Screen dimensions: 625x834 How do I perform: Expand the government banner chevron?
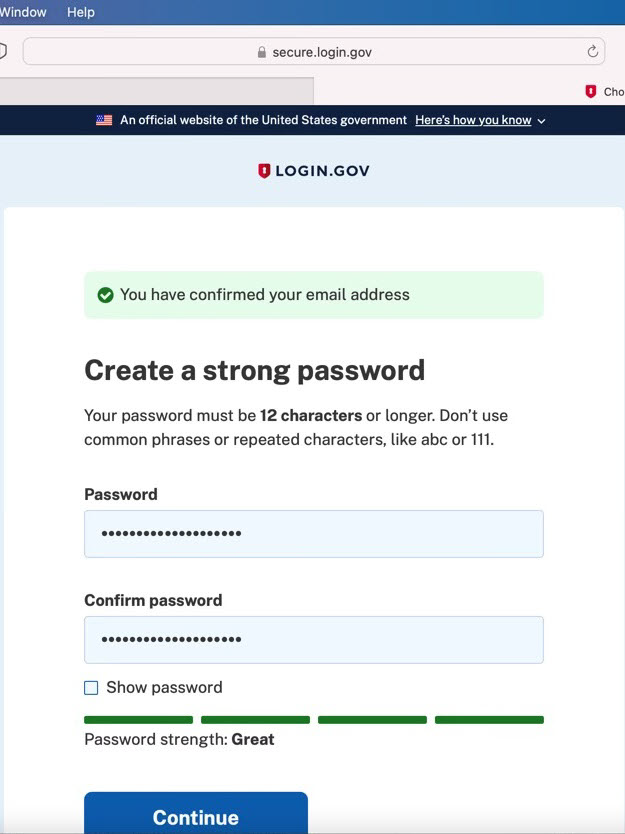tap(541, 121)
